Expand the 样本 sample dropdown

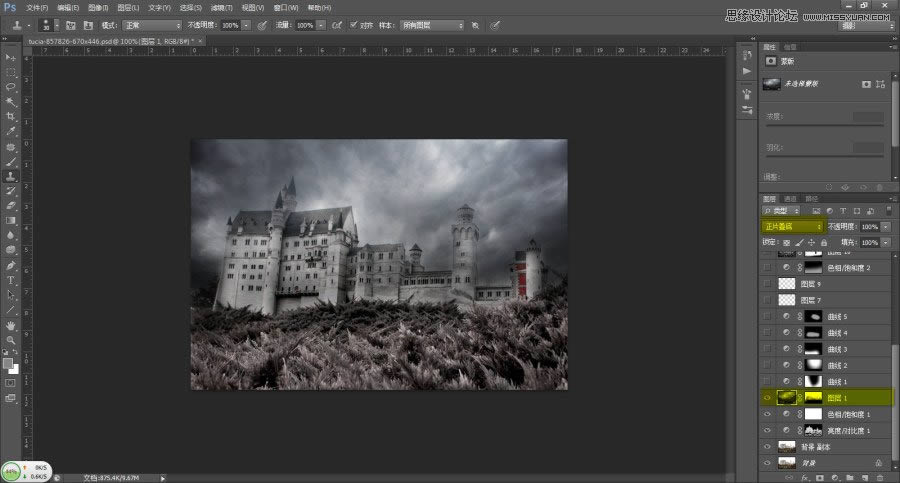click(431, 24)
